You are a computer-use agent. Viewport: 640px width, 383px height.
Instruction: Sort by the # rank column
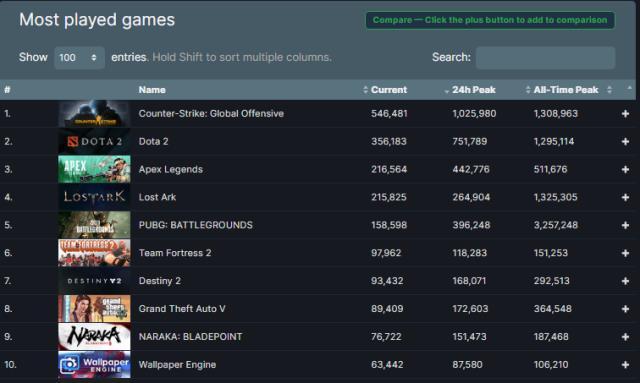click(x=7, y=90)
